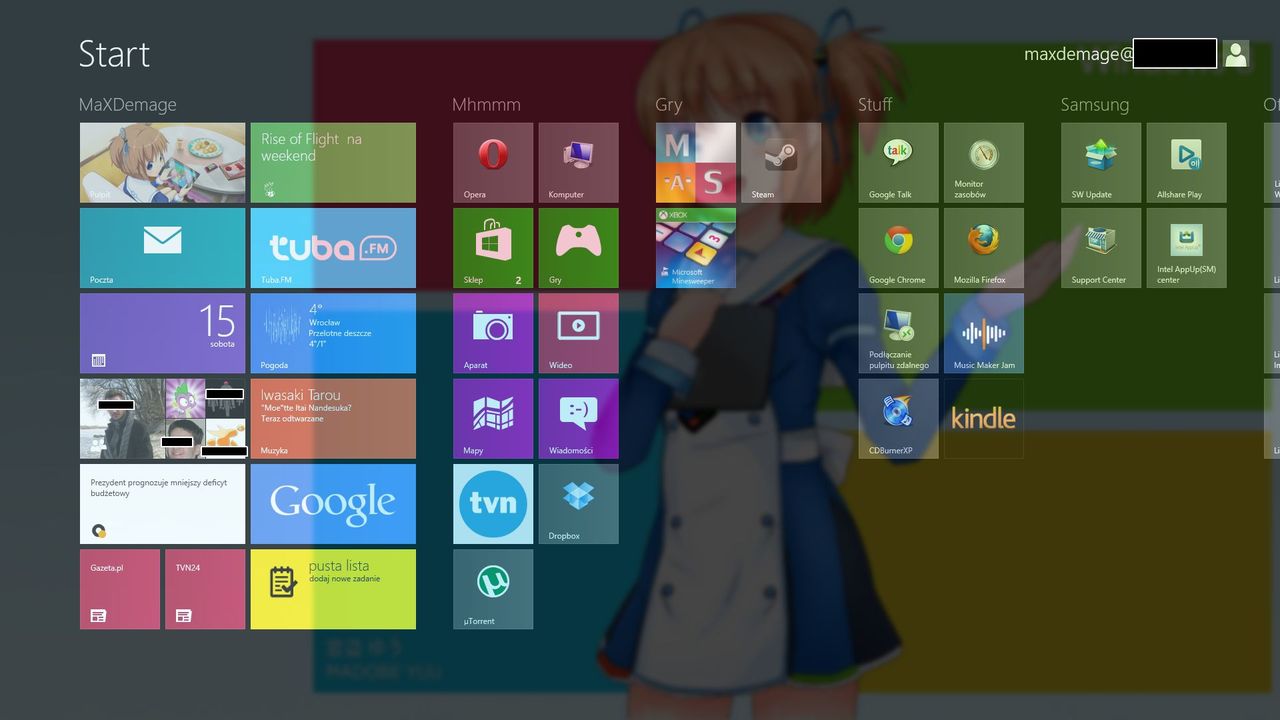Open Music Maker Jam tile
This screenshot has height=720, width=1280.
tap(984, 333)
